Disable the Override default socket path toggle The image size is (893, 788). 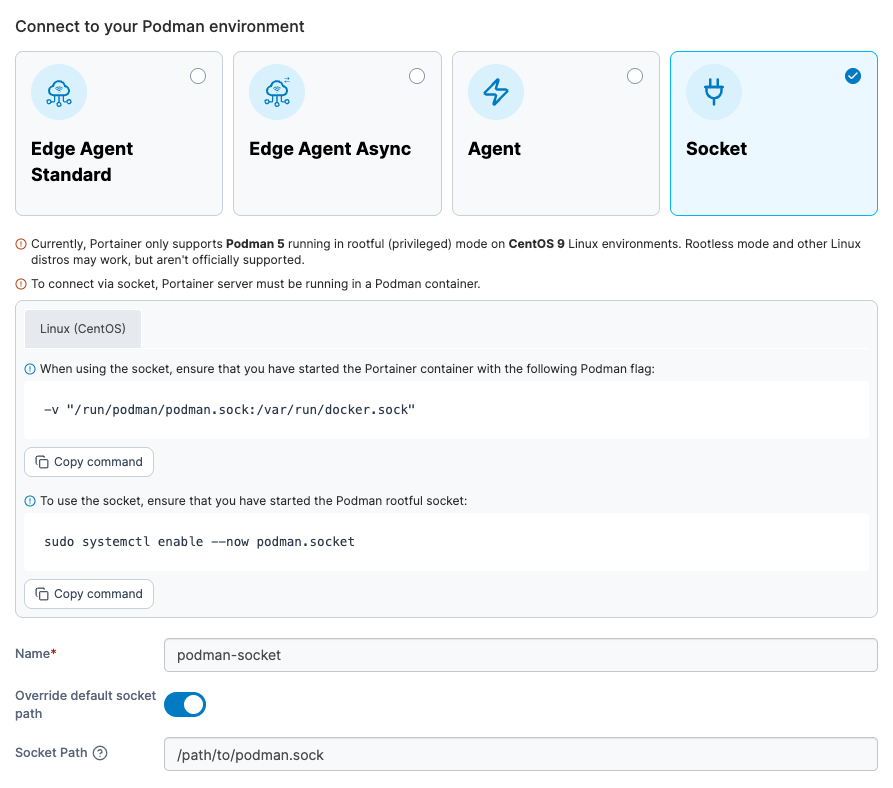click(x=185, y=704)
